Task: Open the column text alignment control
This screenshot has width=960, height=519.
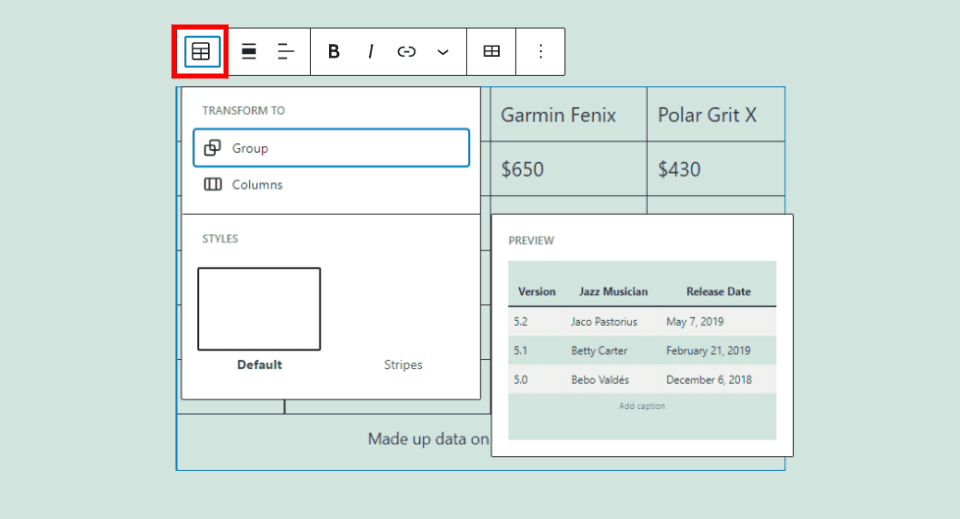Action: click(x=287, y=52)
